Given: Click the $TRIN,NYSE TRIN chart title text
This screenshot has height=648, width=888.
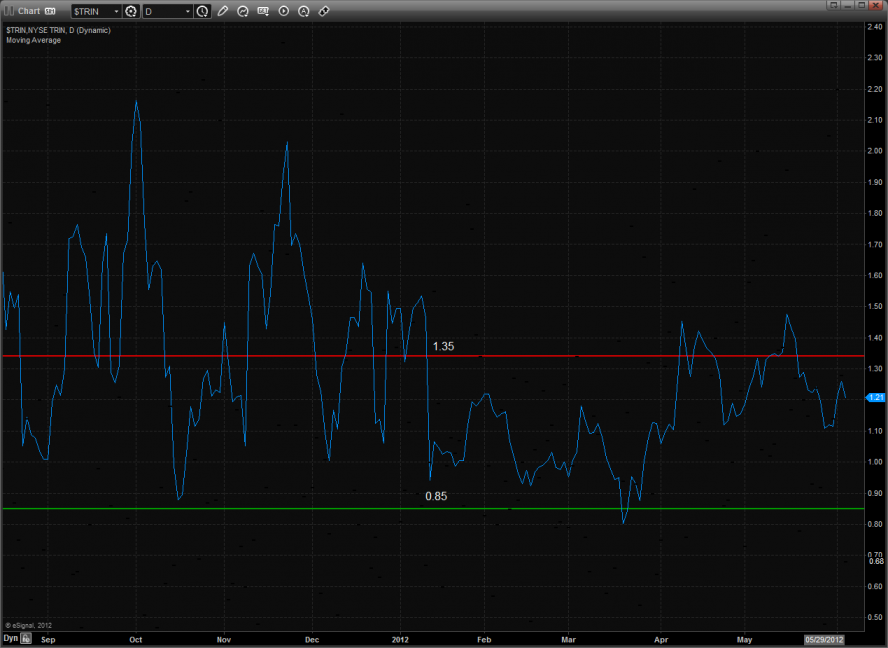Looking at the screenshot, I should point(58,30).
